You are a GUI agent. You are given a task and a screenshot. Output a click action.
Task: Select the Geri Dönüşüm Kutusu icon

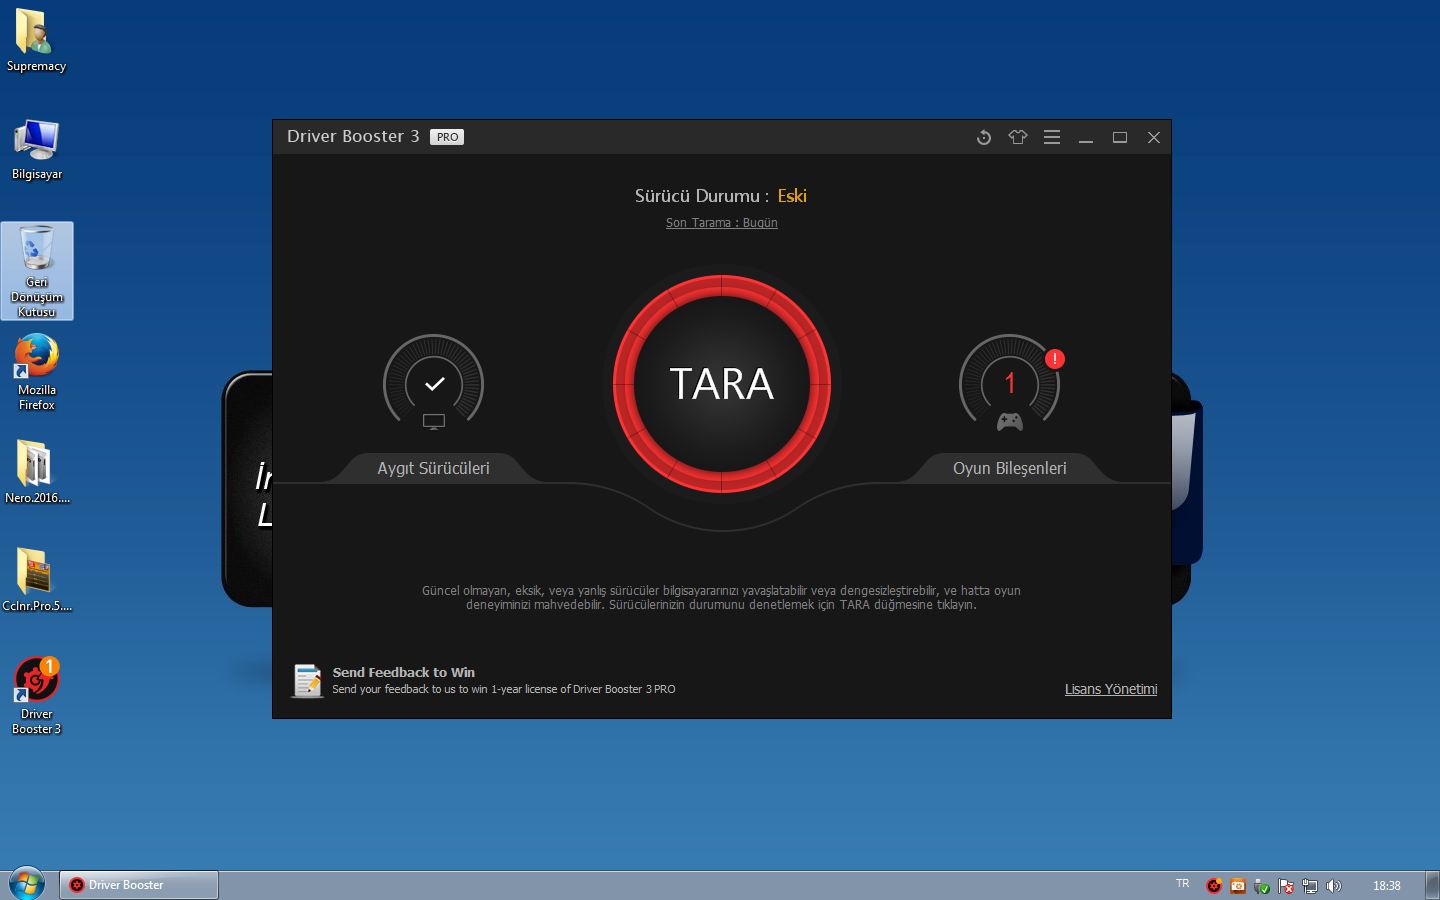[37, 271]
